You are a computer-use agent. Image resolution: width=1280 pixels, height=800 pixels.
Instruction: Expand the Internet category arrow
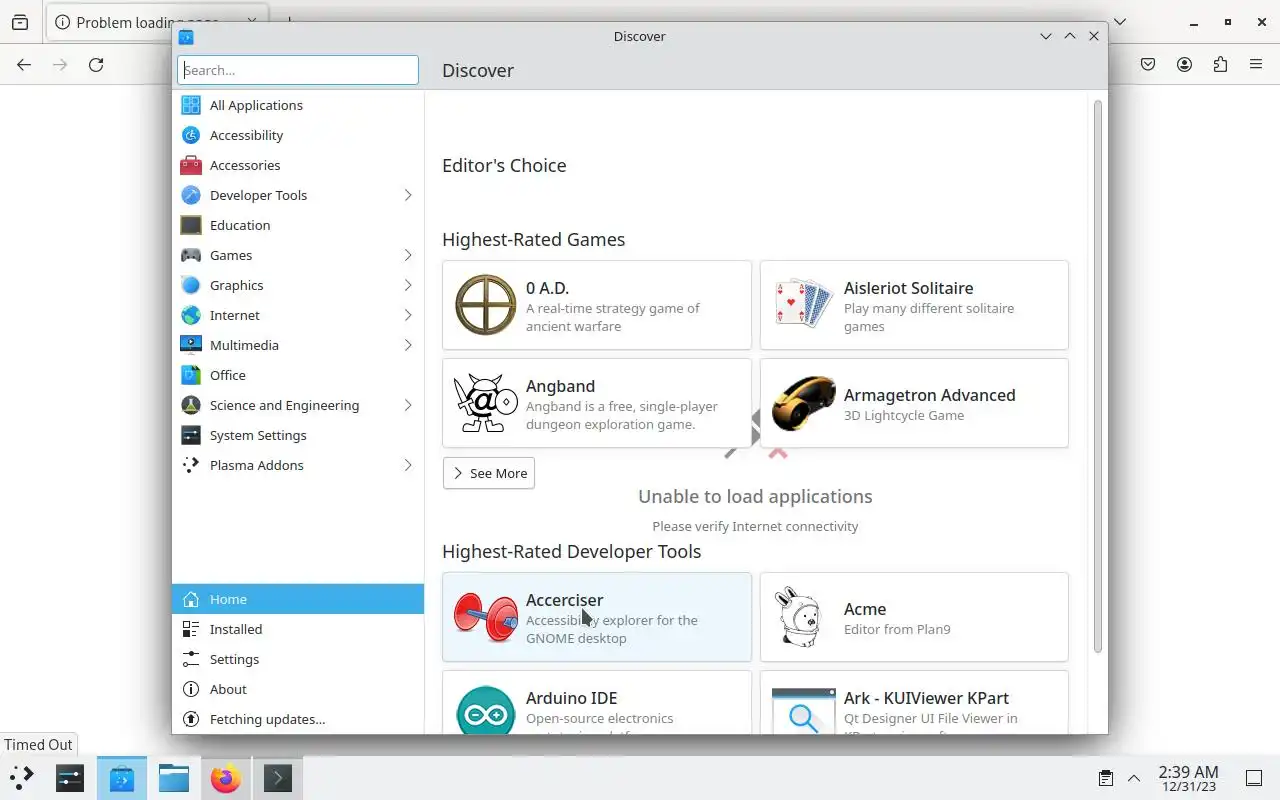click(x=408, y=315)
